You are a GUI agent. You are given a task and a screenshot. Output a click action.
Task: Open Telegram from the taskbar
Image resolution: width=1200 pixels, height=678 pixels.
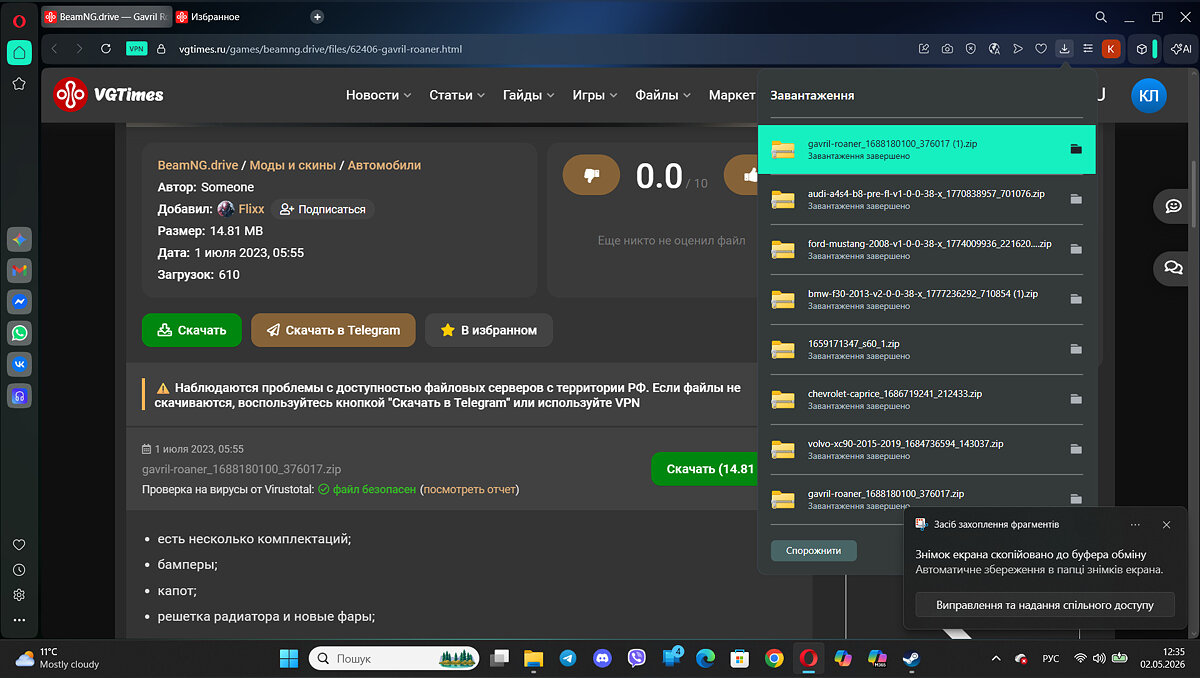pos(568,658)
